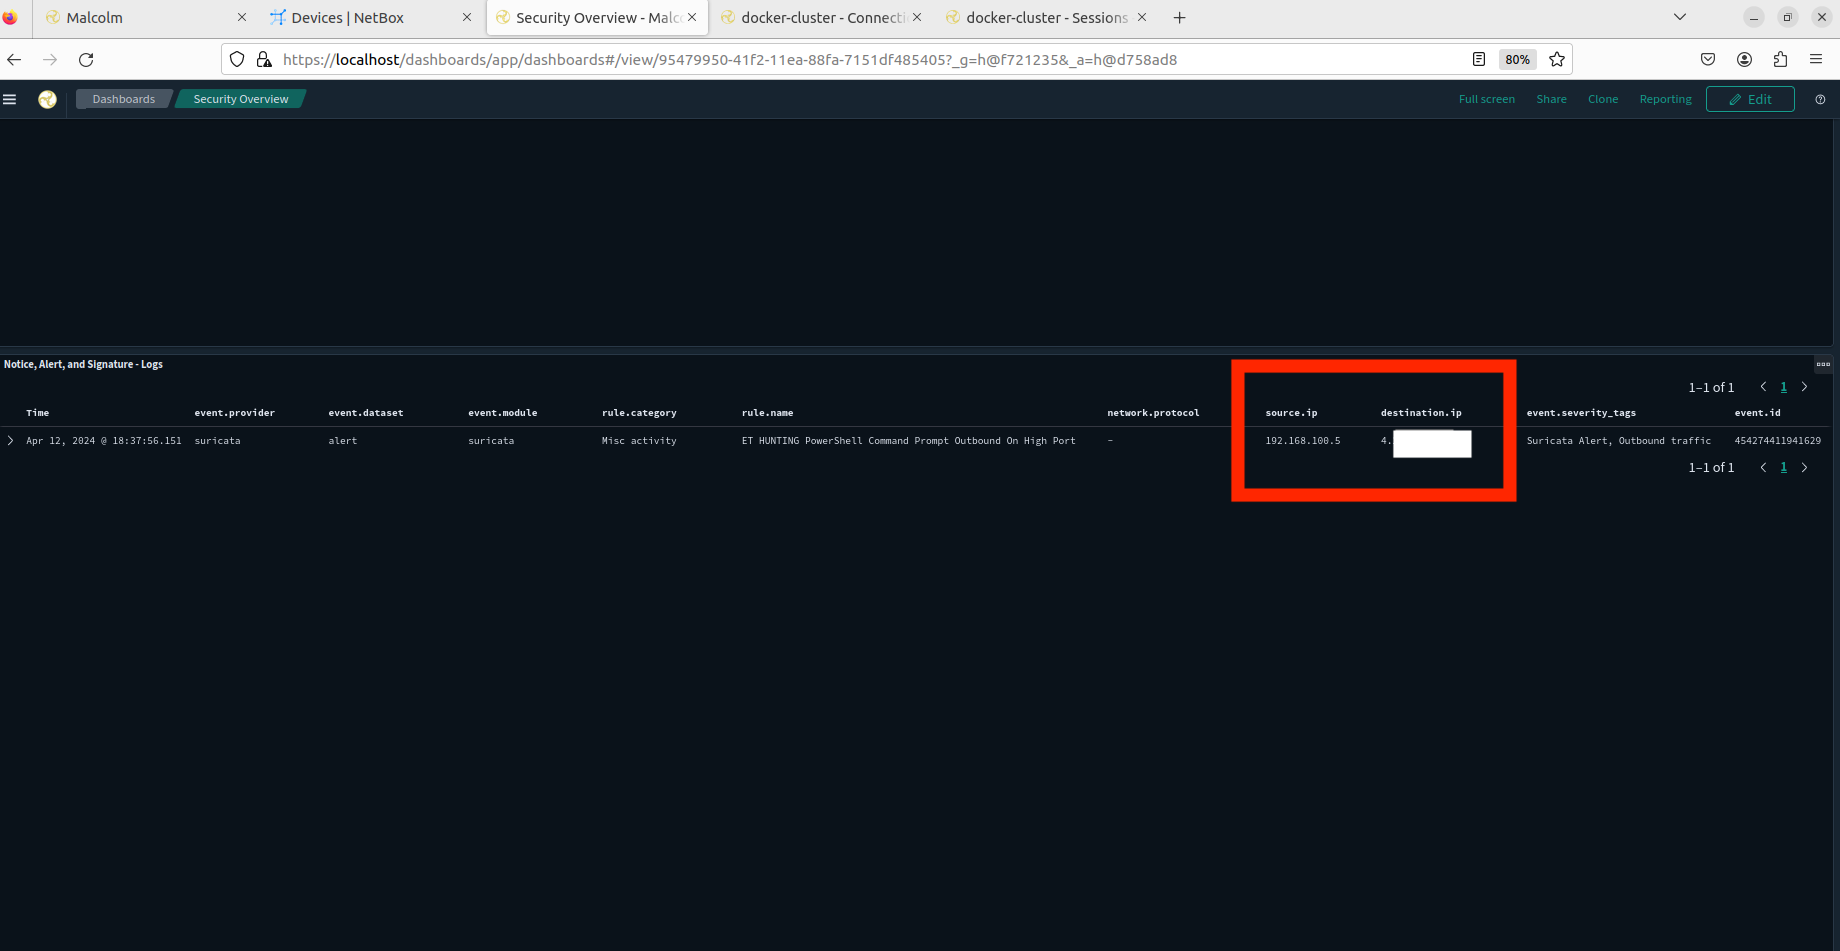Image resolution: width=1840 pixels, height=951 pixels.
Task: Open panel options menu for Logs panel
Action: [1823, 364]
